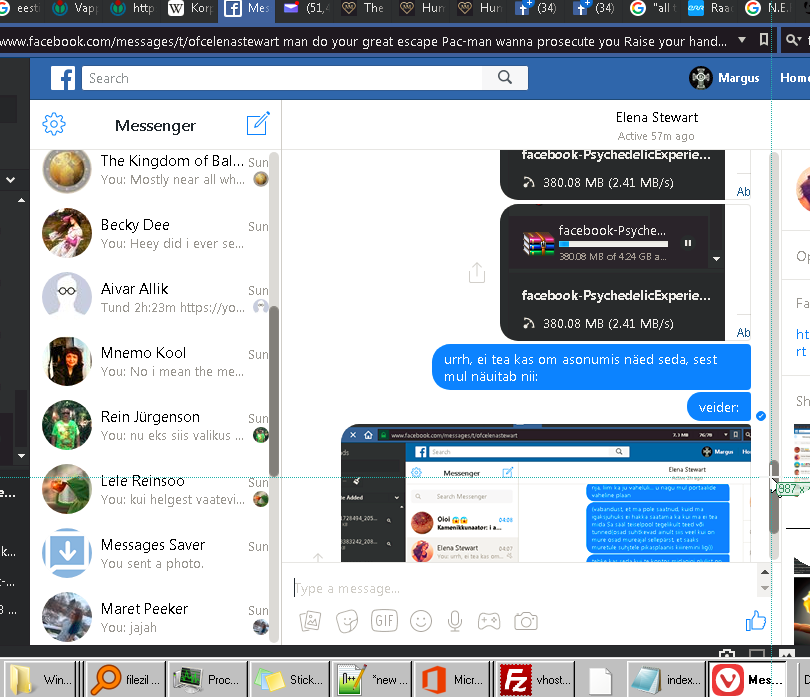Open the image showing the WinRAR download
Image resolution: width=810 pixels, height=697 pixels.
[613, 272]
